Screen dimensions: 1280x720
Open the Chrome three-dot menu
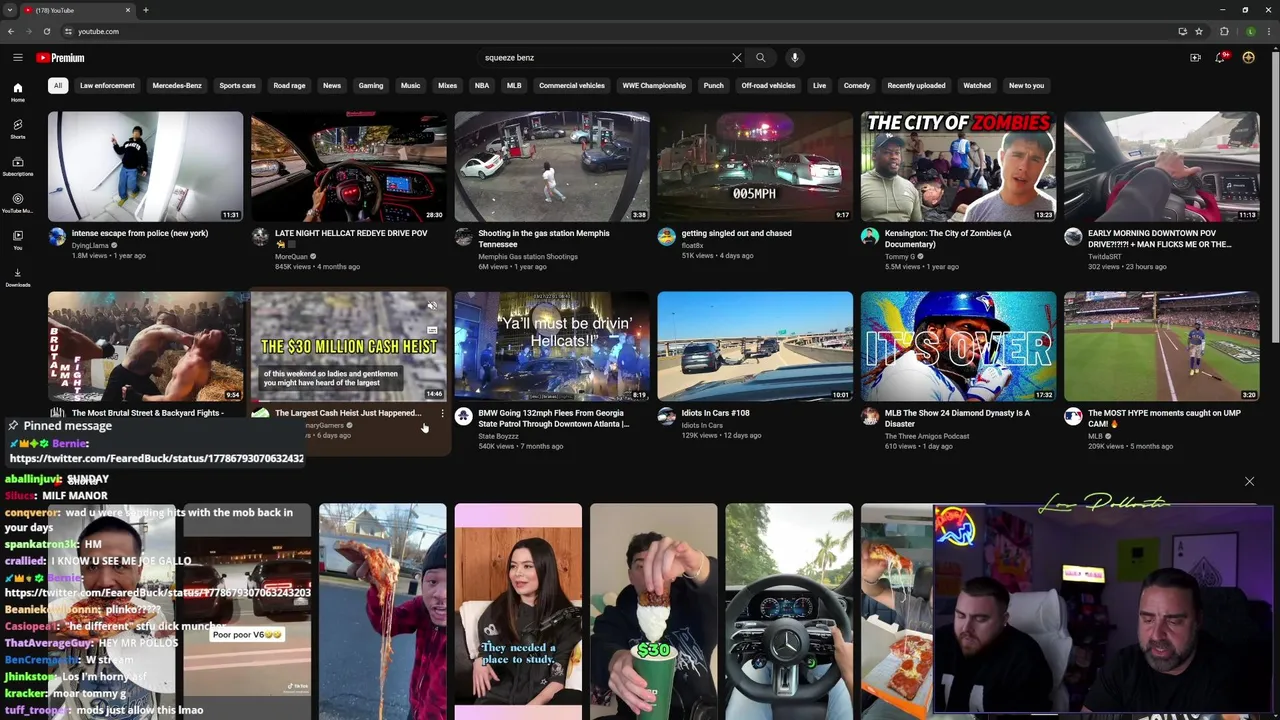(1268, 31)
